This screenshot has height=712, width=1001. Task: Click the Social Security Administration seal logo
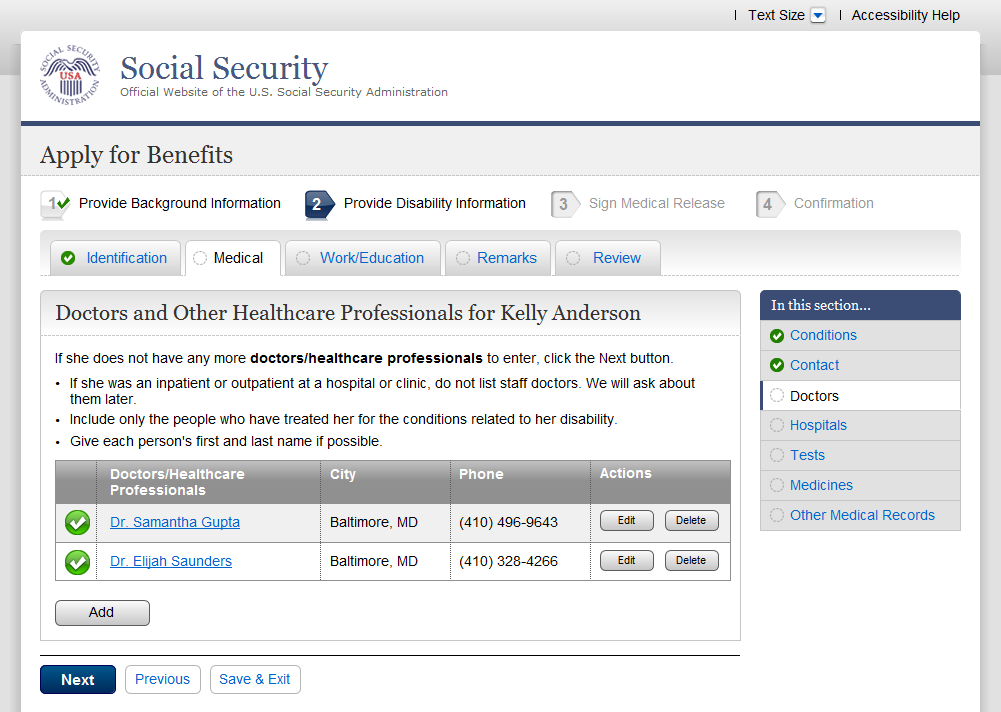[70, 76]
